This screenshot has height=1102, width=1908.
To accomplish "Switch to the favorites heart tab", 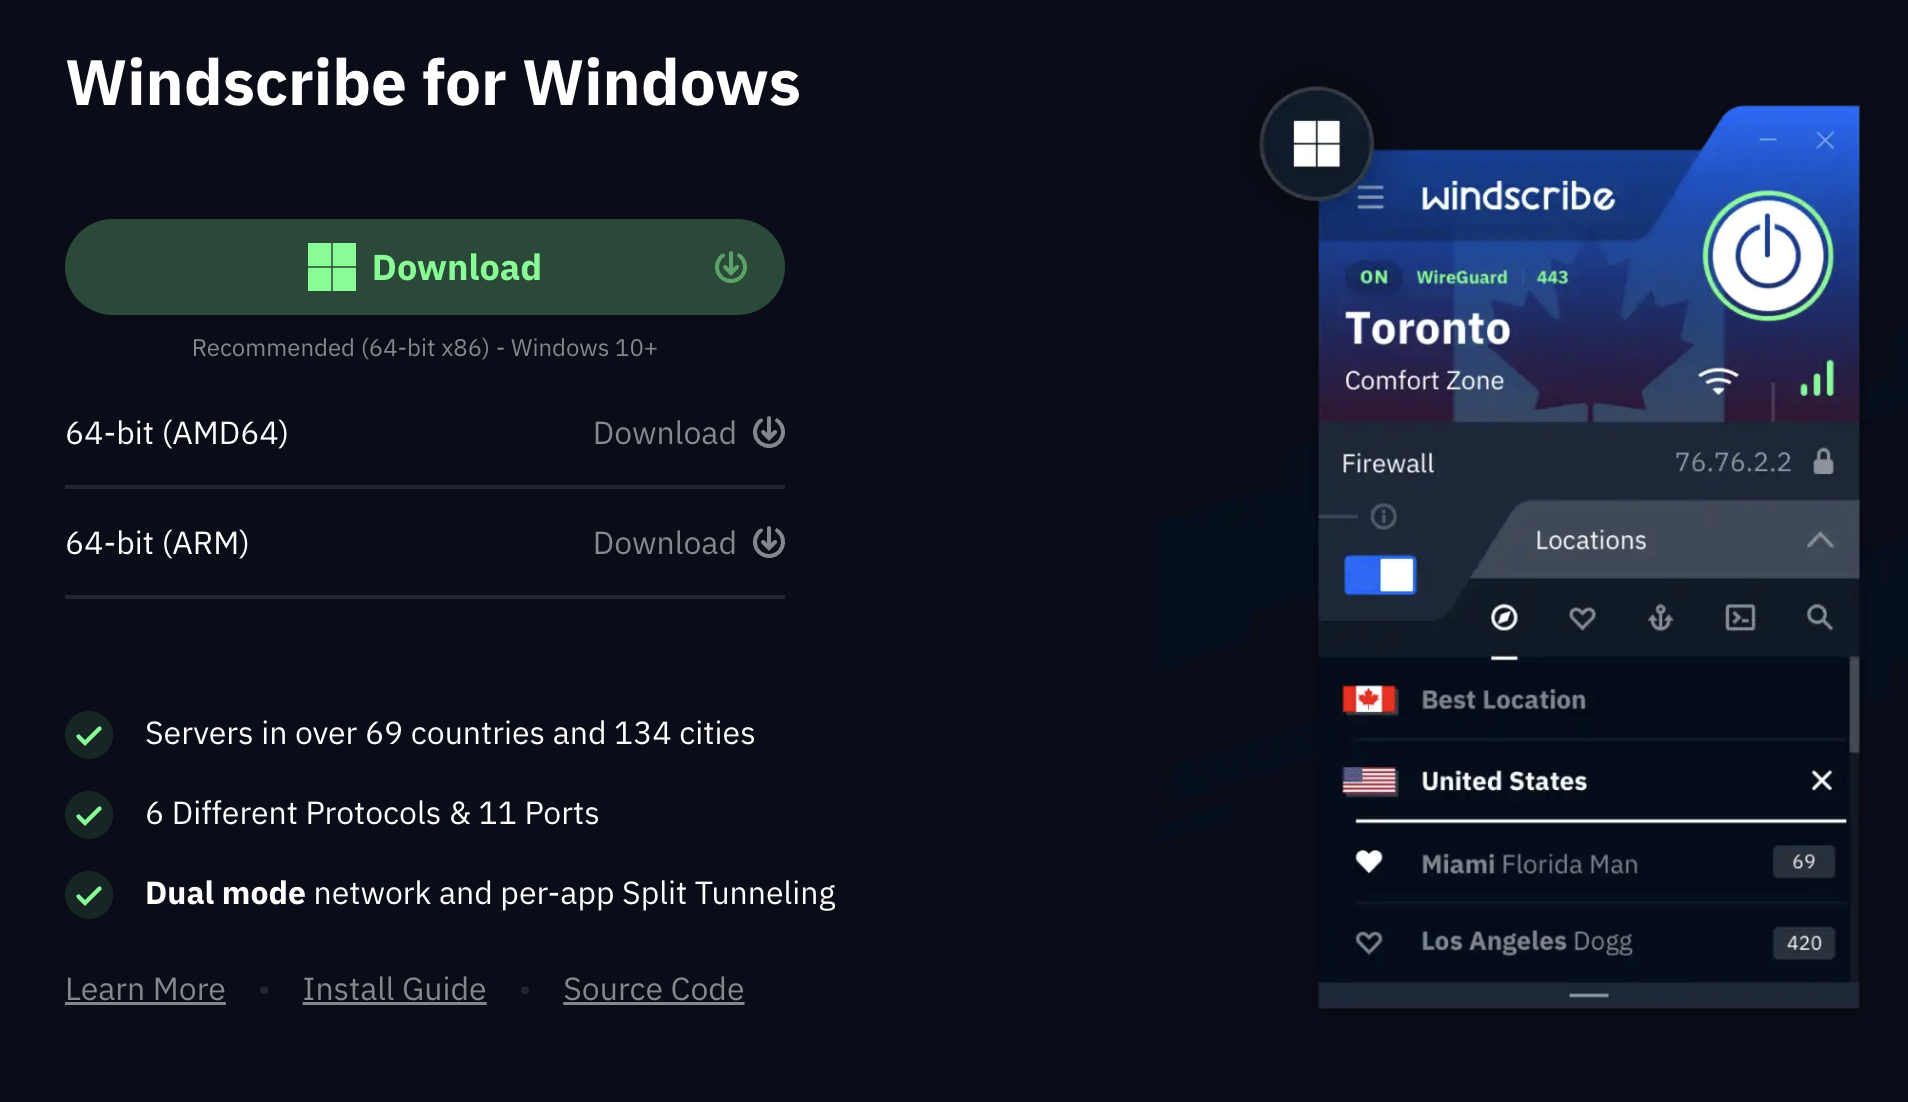I will click(x=1582, y=618).
